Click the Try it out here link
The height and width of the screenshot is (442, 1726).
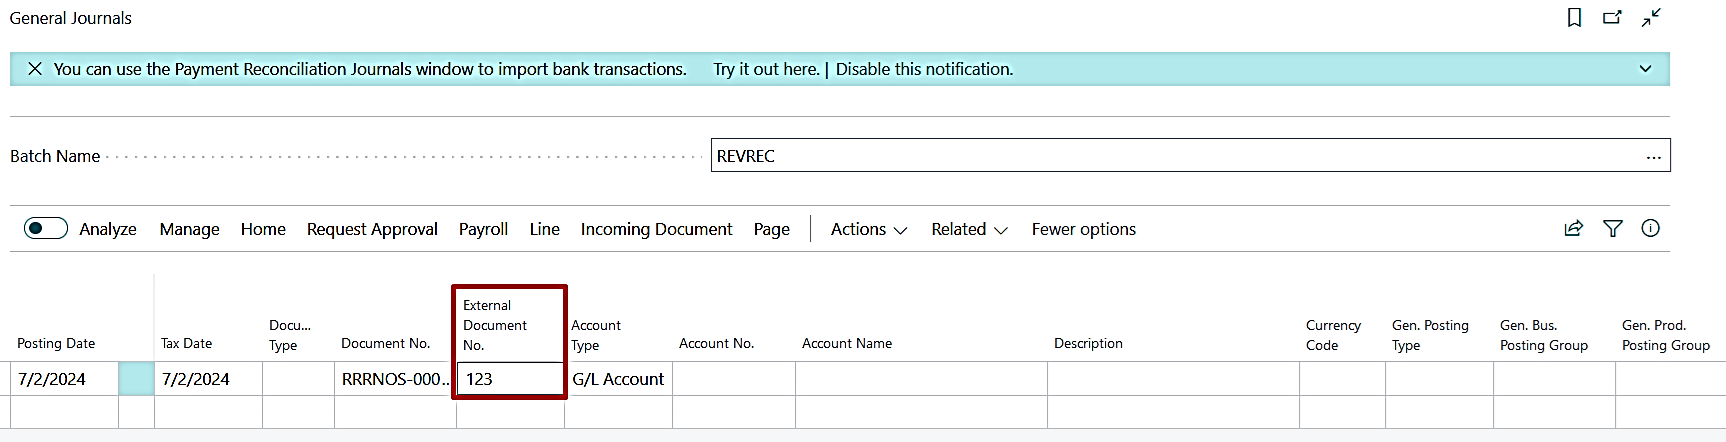(x=765, y=69)
